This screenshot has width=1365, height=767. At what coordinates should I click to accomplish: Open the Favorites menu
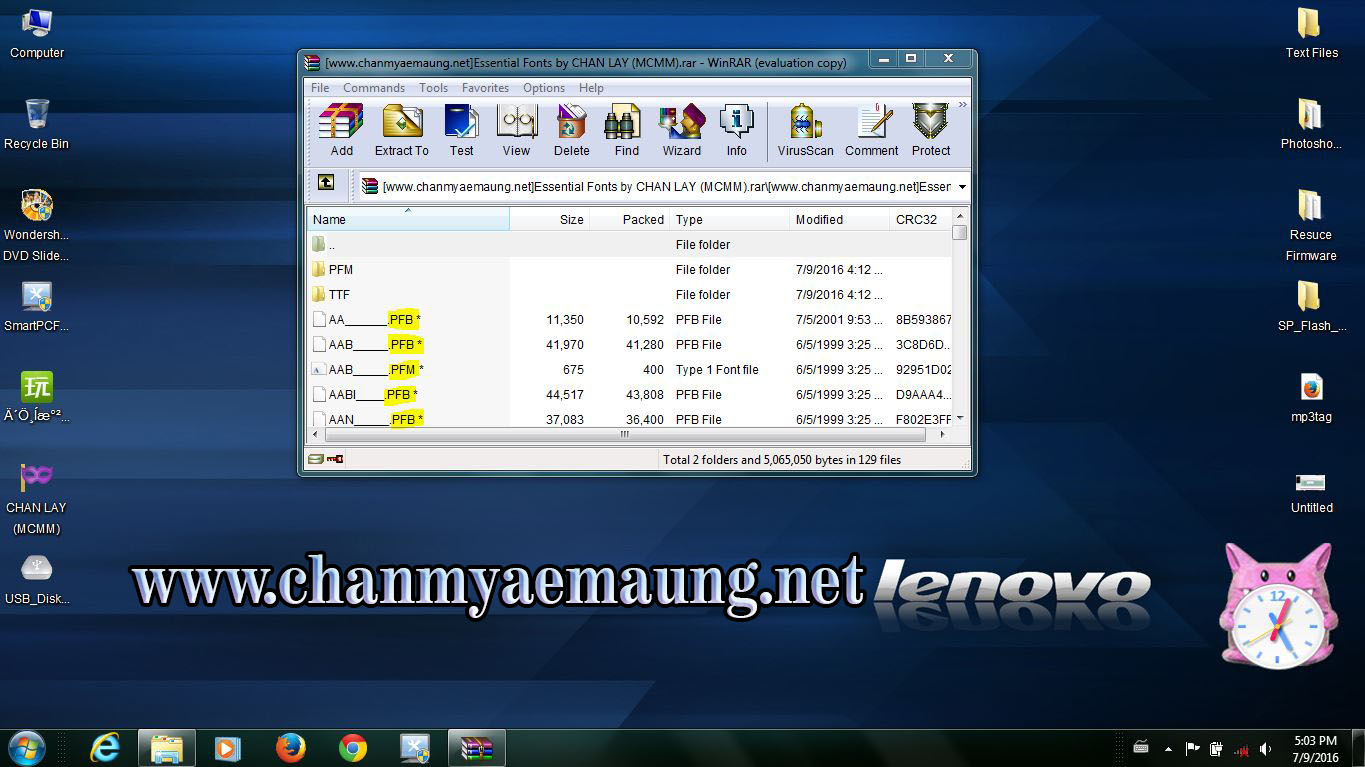485,88
